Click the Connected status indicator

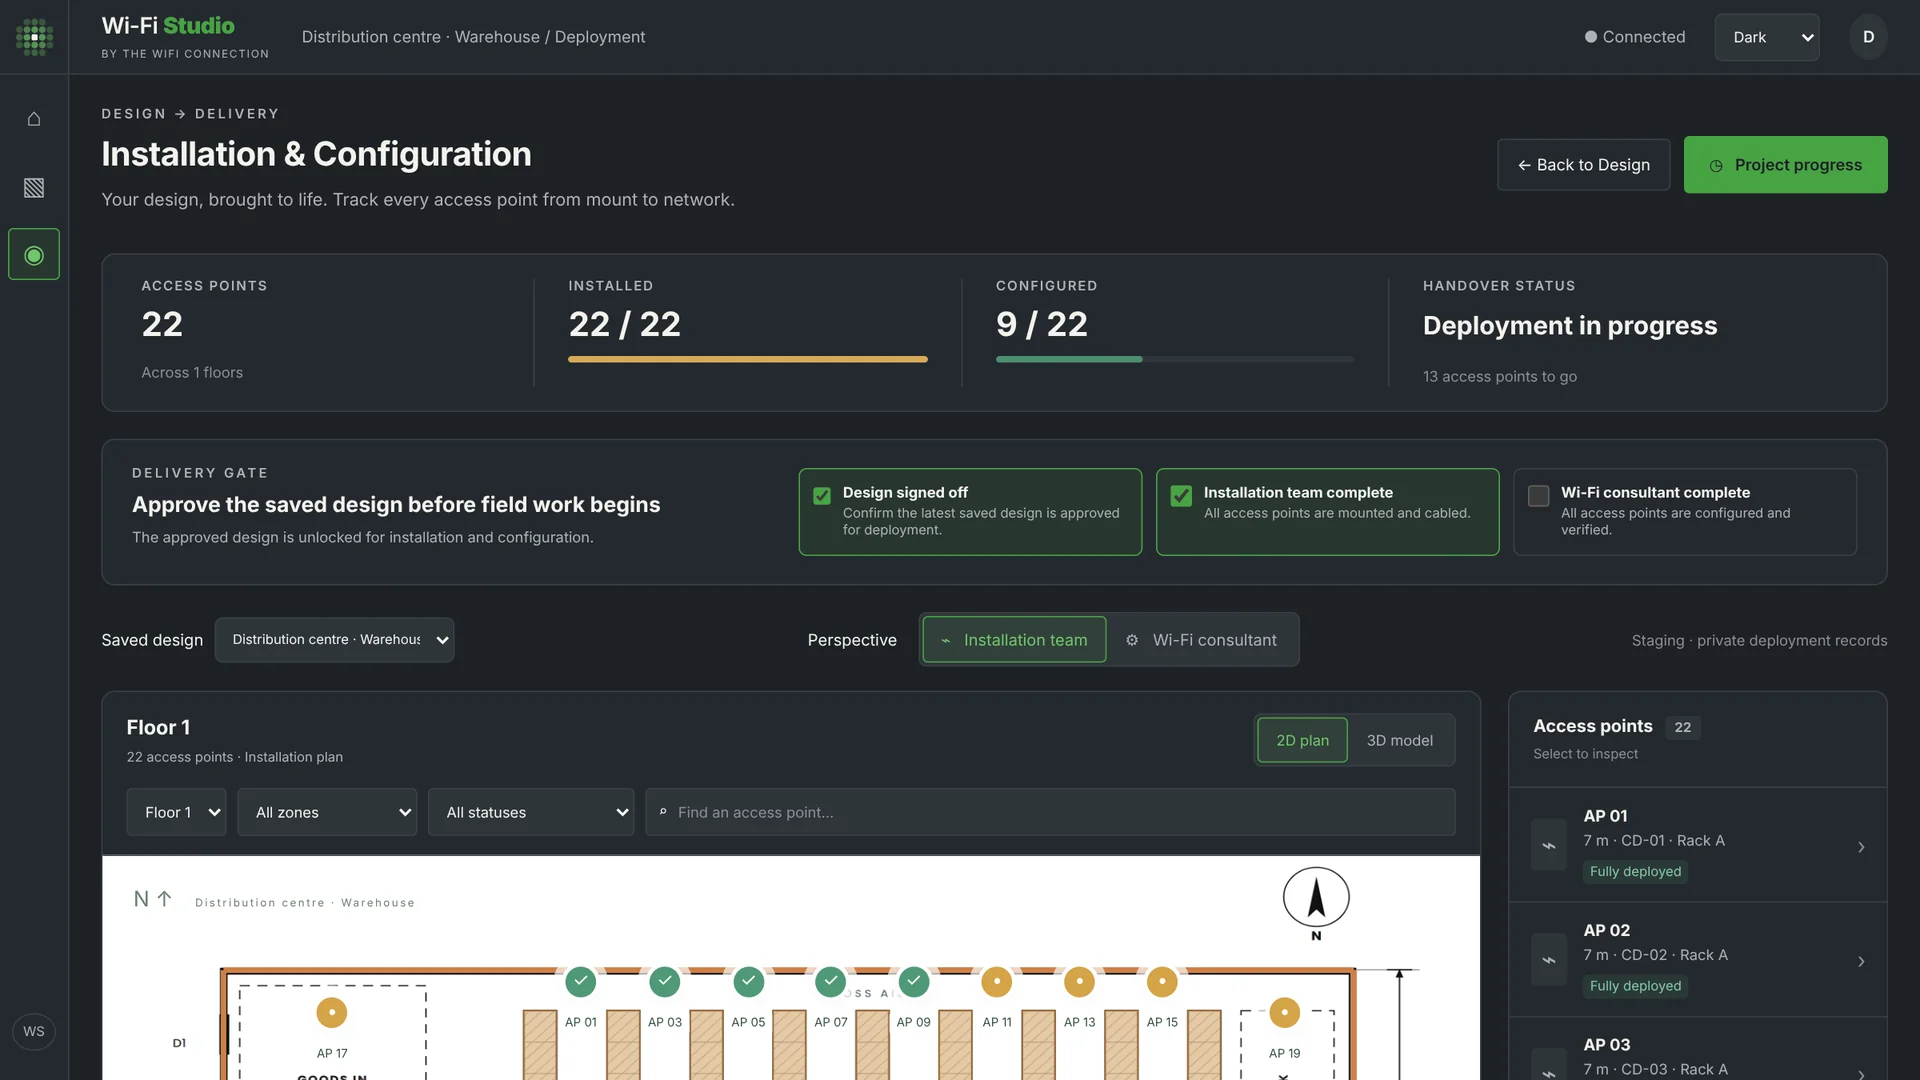tap(1635, 37)
